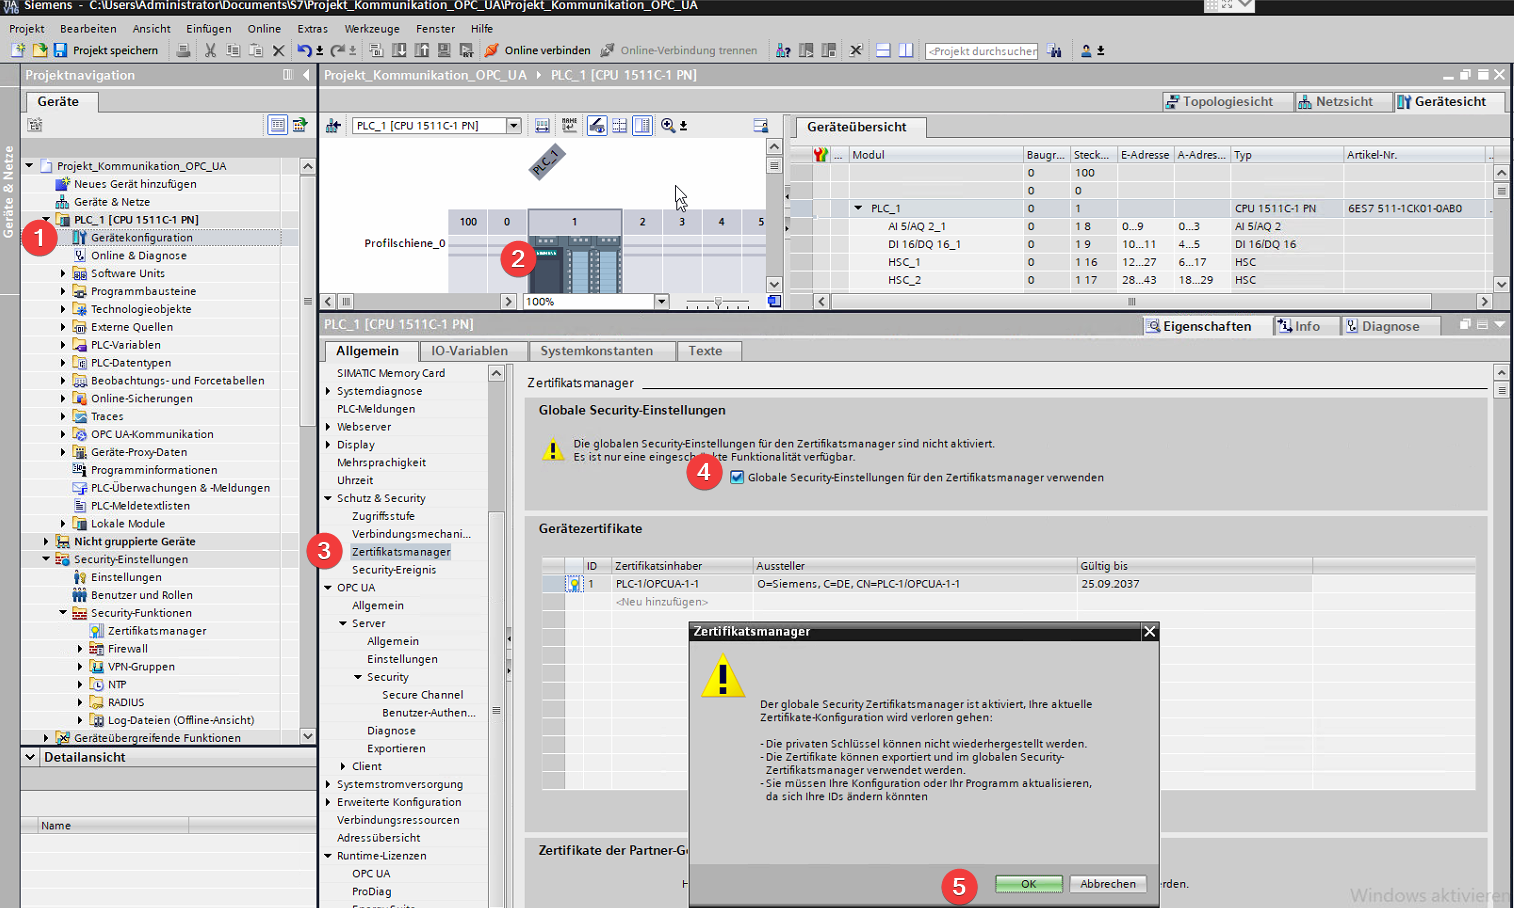Screen dimensions: 1514x908
Task: Select Zertifikatsmanager under Security-Funktionen in project tree
Action: [157, 631]
